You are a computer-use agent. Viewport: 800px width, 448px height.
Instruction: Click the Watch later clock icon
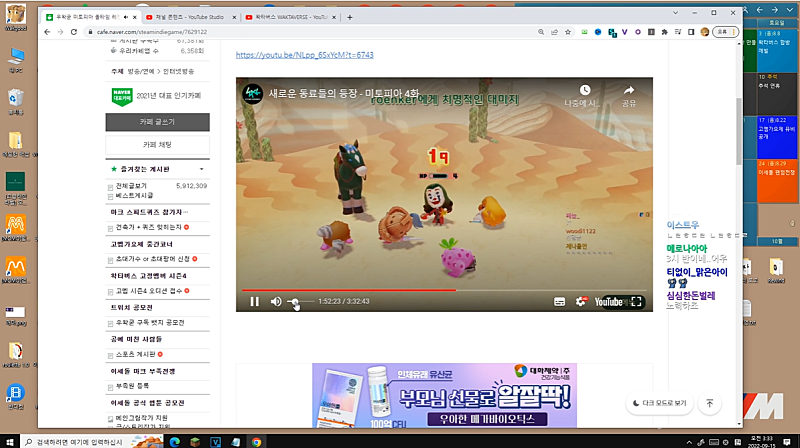[585, 90]
